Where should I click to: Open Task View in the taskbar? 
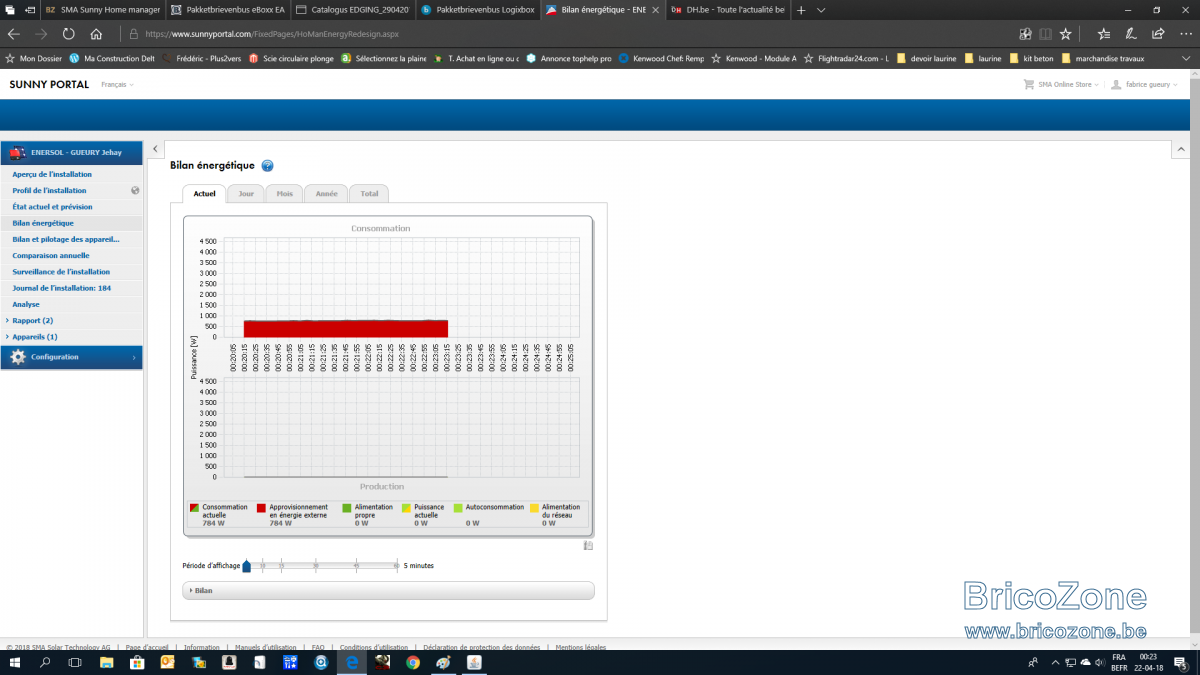(76, 662)
